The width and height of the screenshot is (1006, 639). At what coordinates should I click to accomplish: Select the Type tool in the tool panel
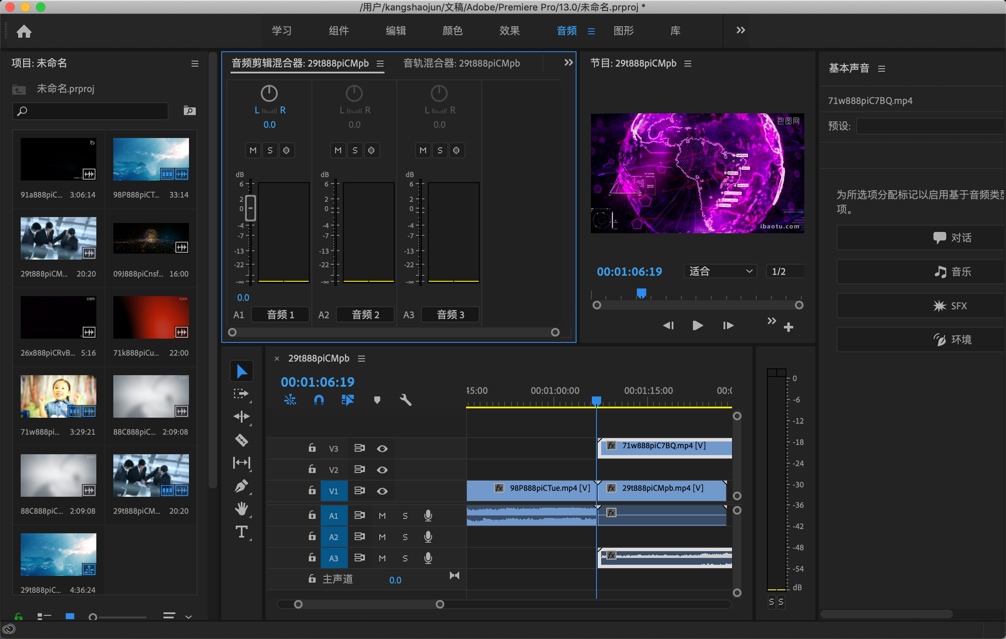click(240, 533)
